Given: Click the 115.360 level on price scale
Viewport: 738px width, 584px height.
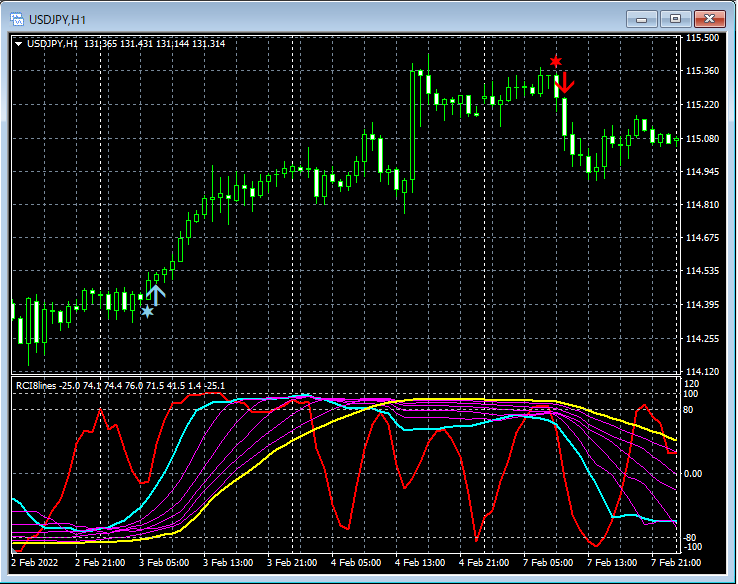Looking at the screenshot, I should pyautogui.click(x=704, y=71).
